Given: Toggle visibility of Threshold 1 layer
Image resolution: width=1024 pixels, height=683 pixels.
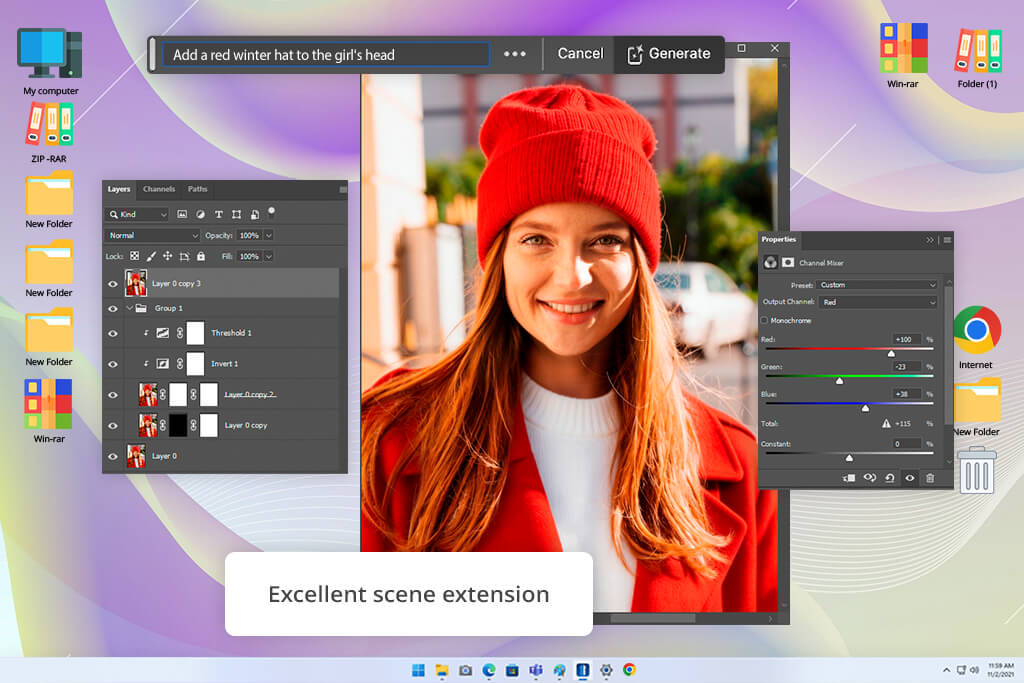Looking at the screenshot, I should click(x=112, y=334).
